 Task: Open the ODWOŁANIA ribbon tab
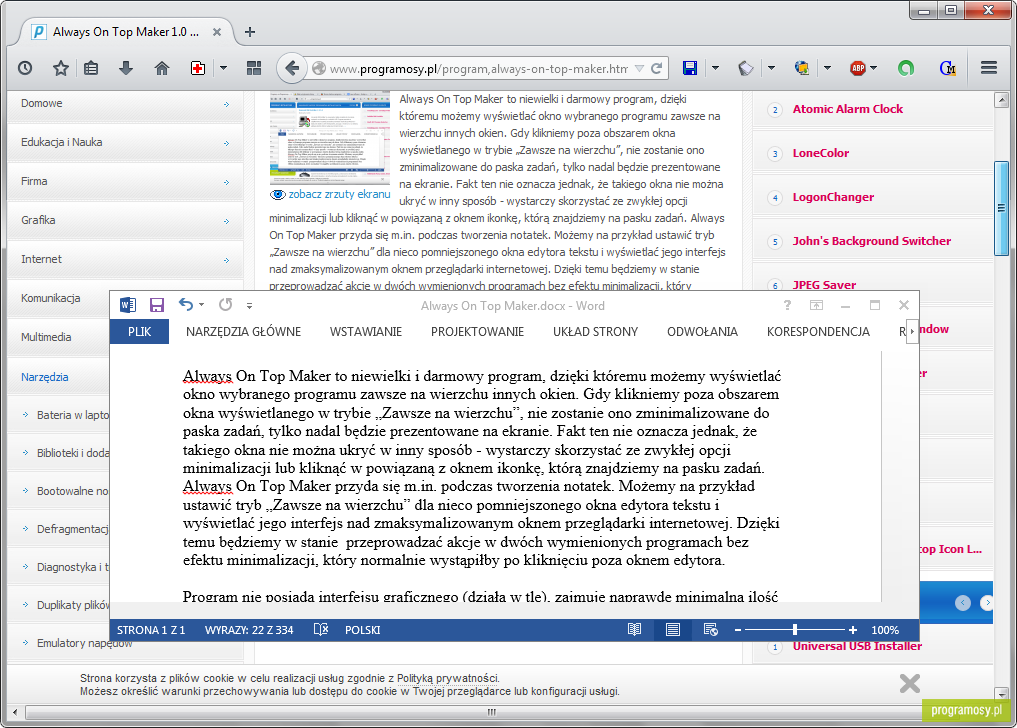point(702,332)
